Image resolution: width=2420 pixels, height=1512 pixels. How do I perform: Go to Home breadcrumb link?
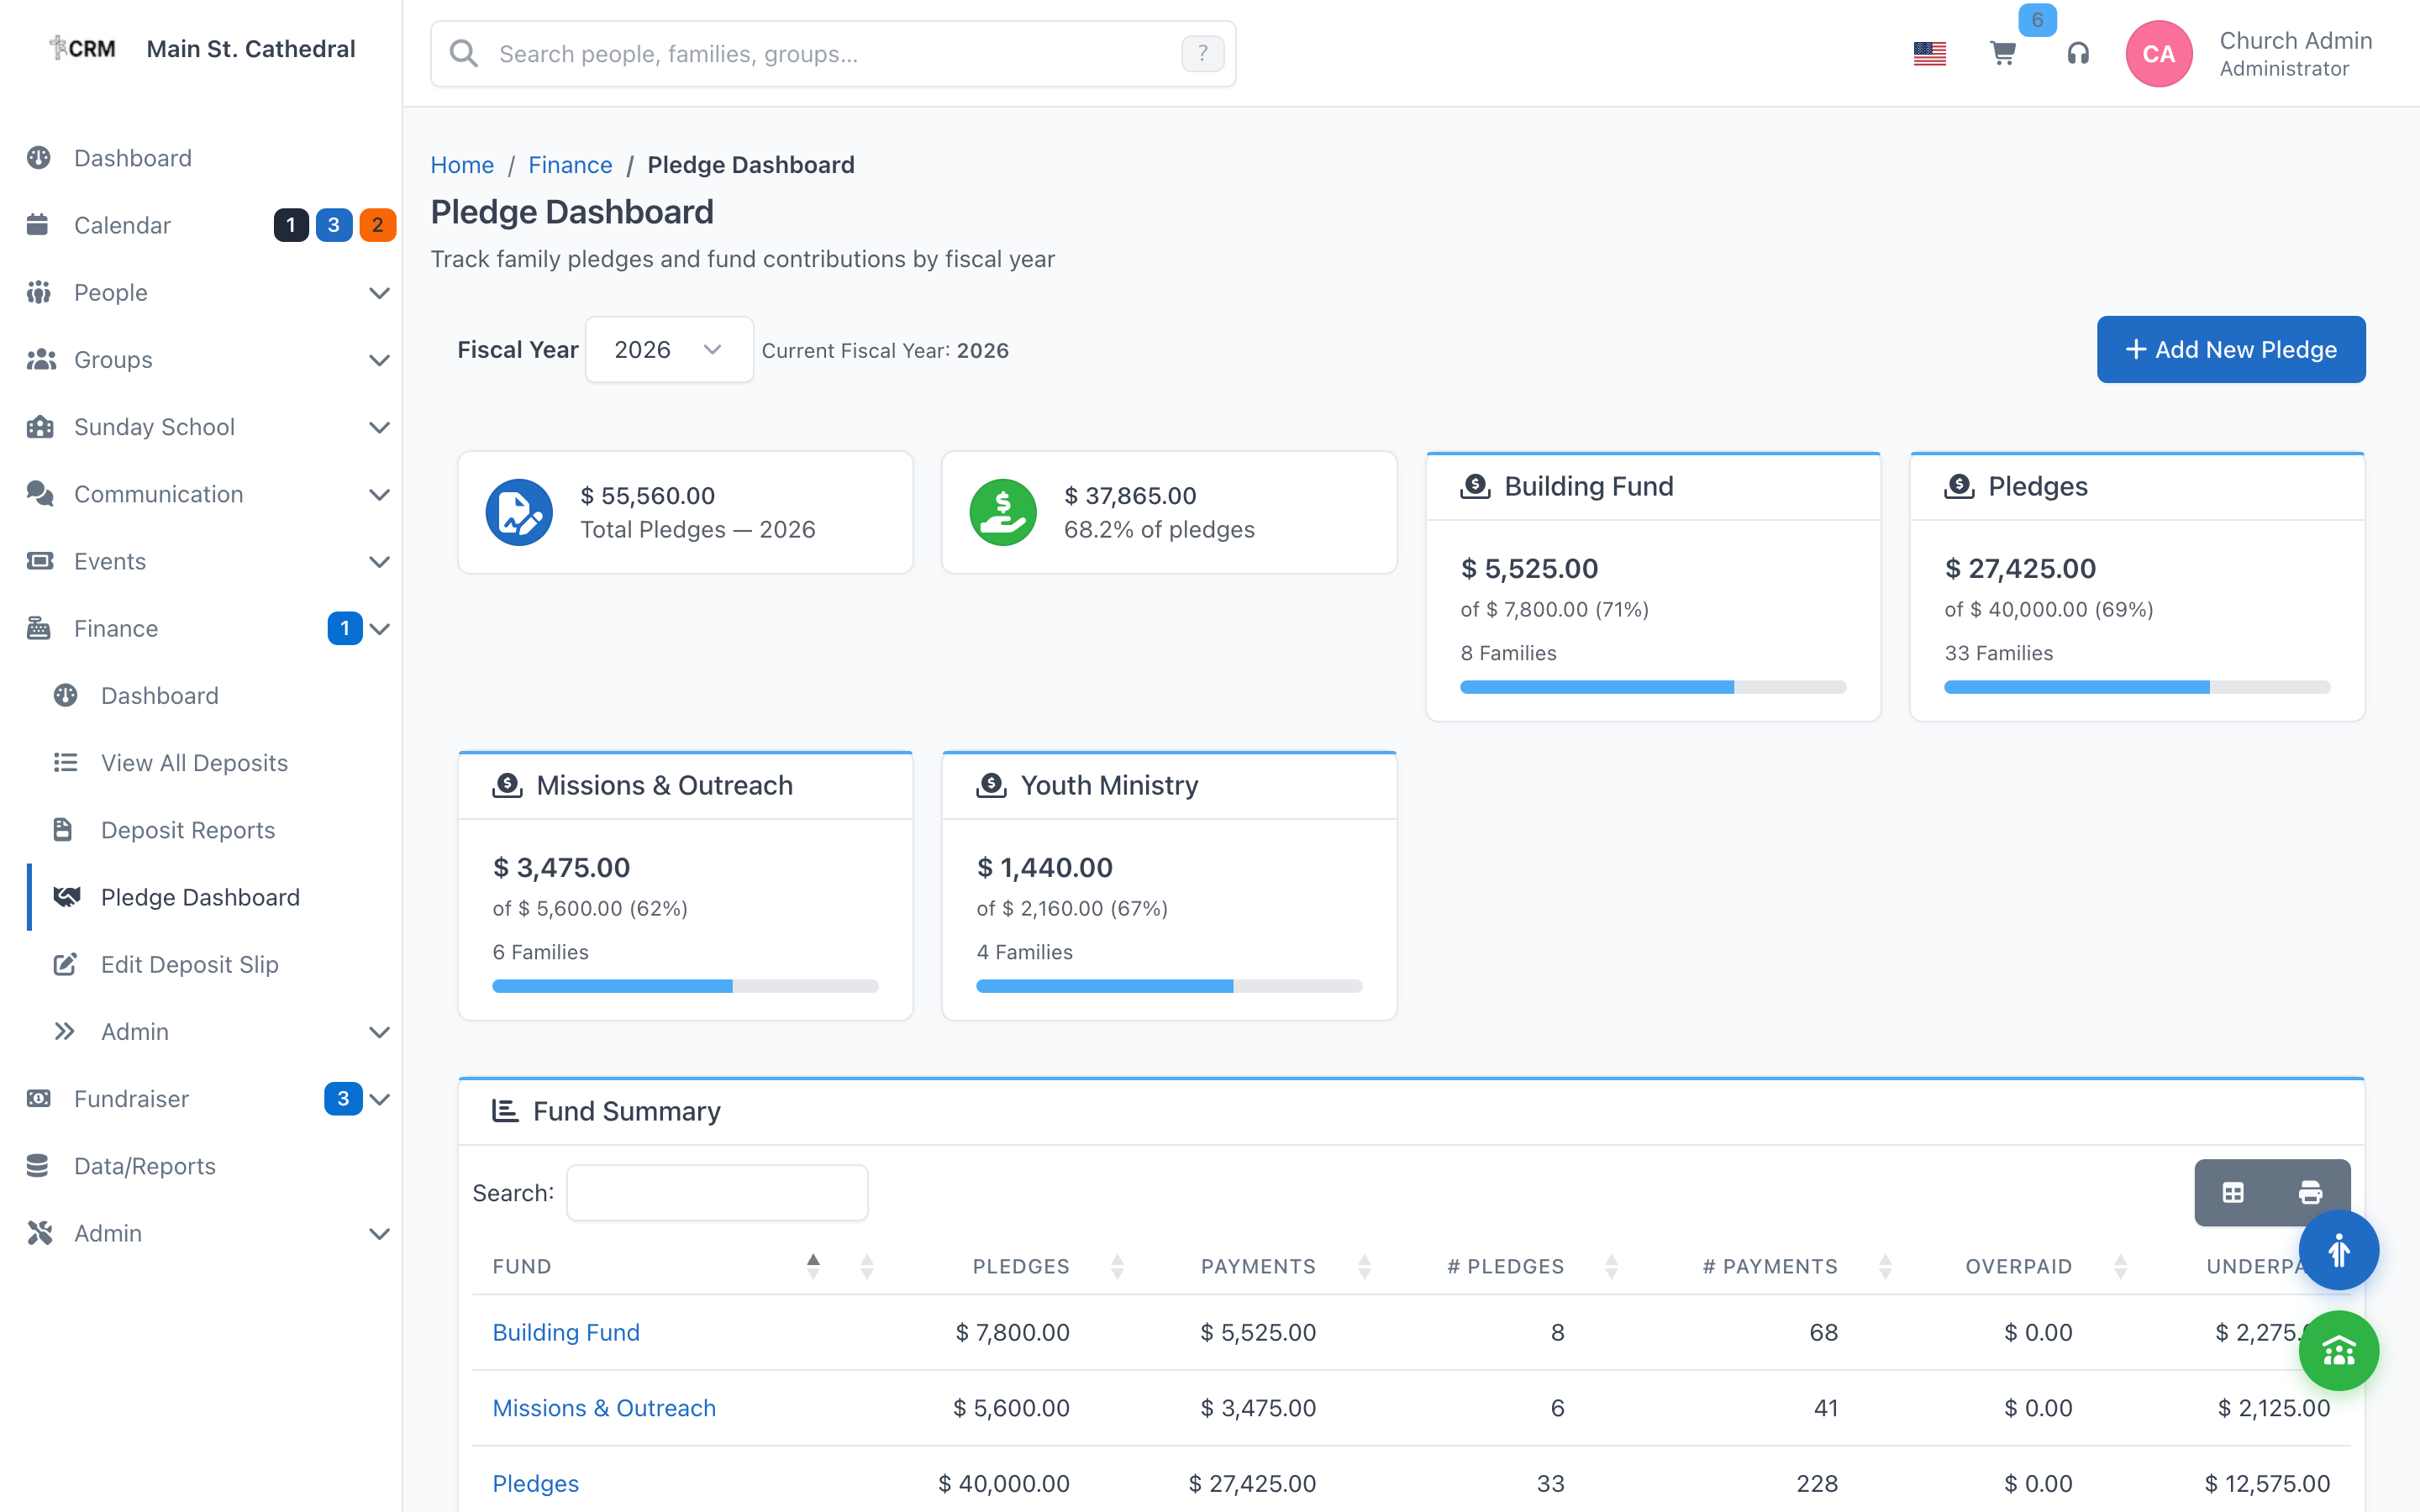[462, 165]
